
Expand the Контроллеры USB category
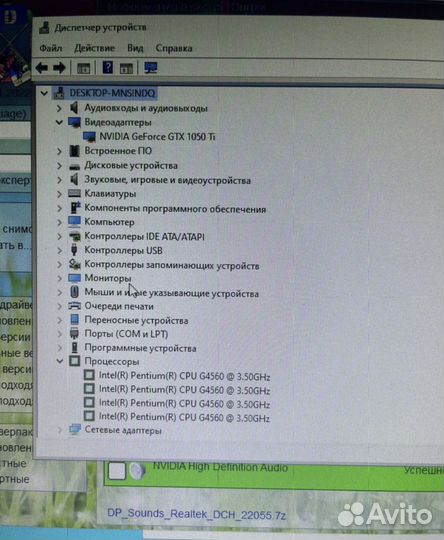(x=59, y=250)
